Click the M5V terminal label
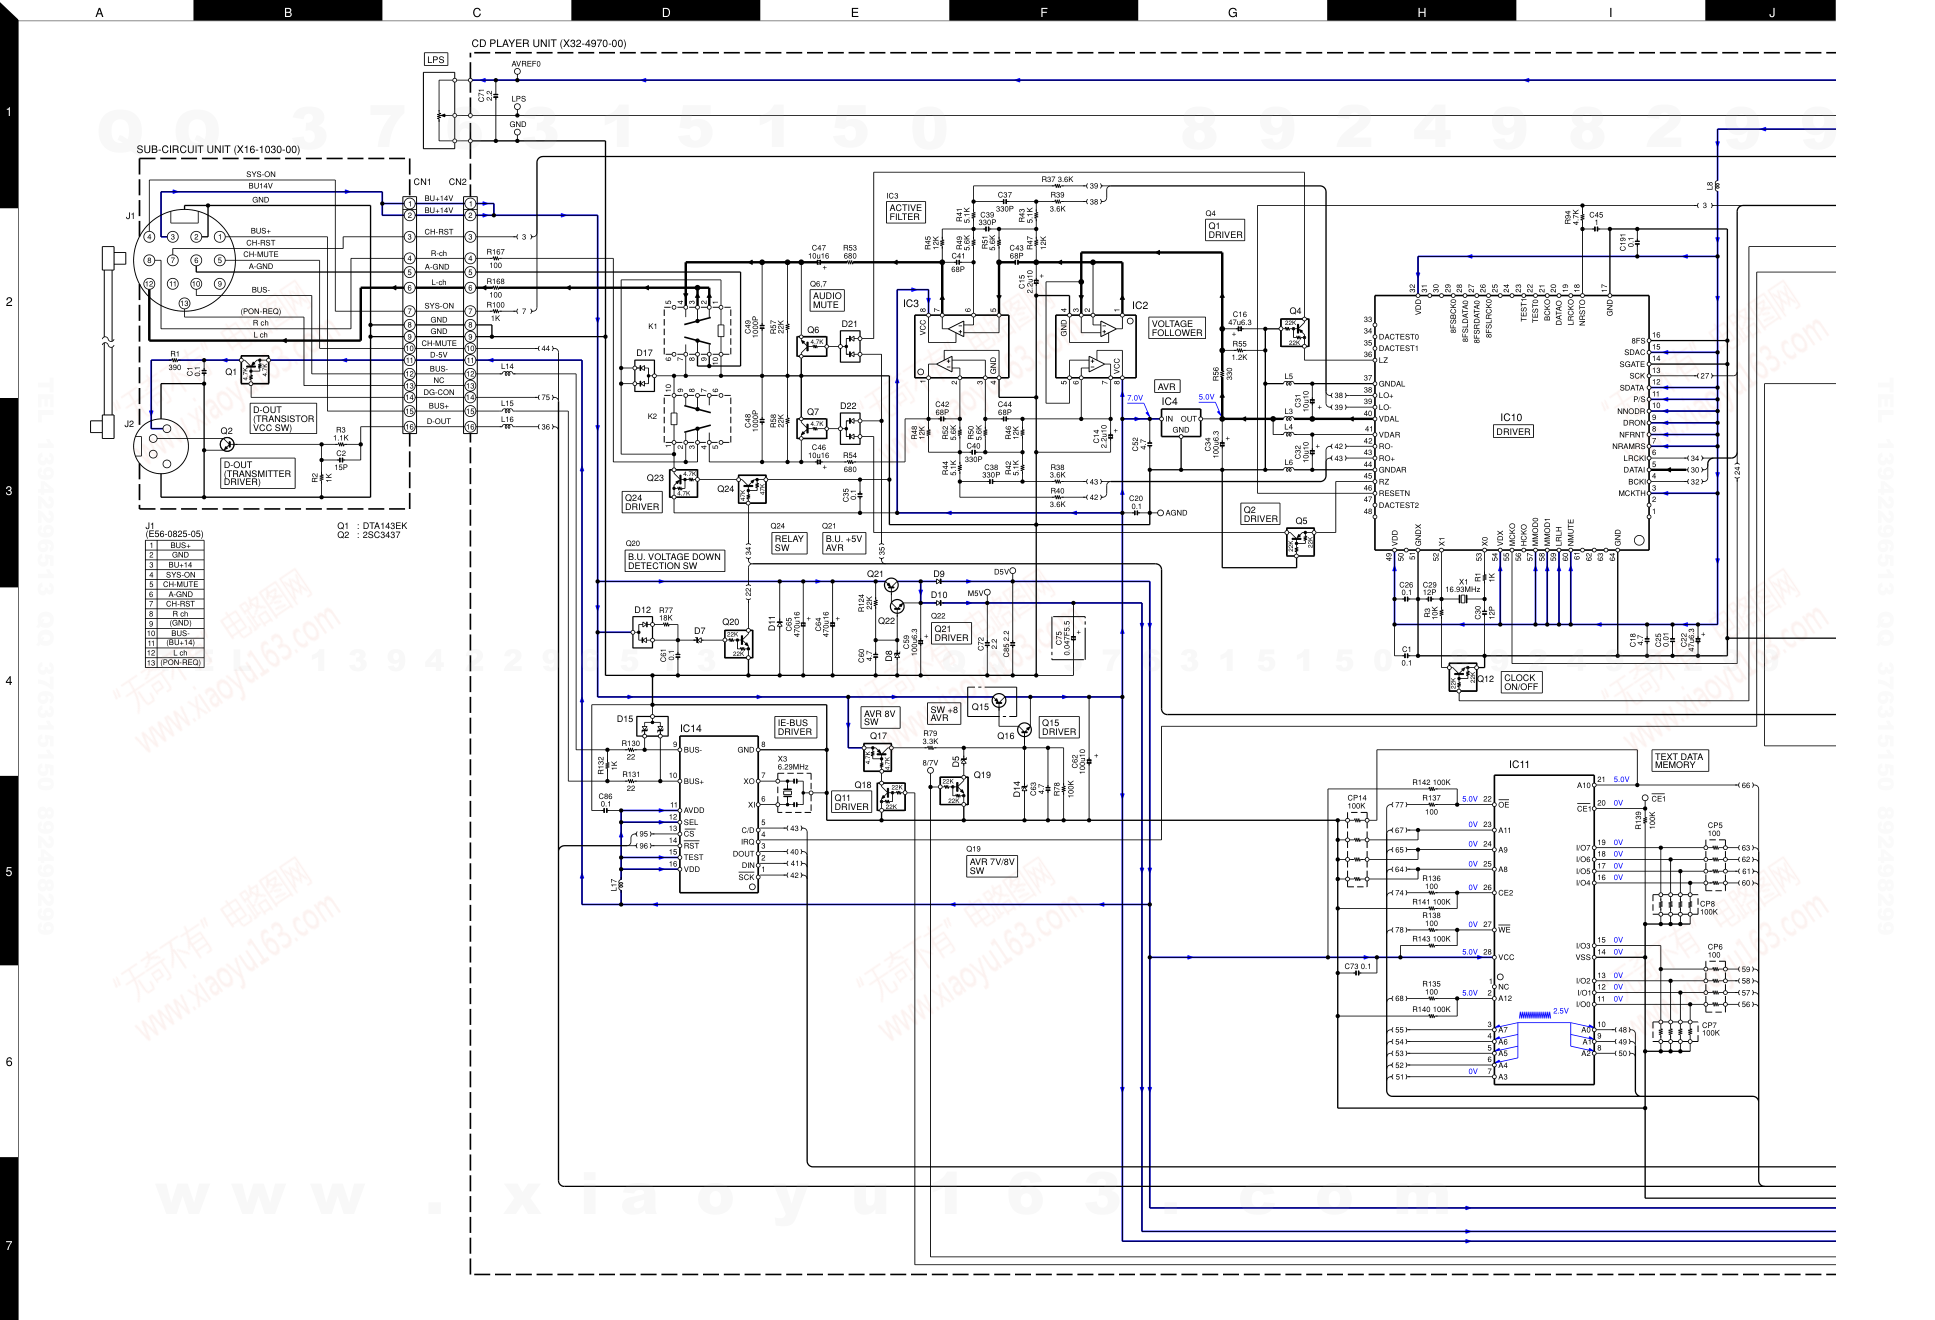The image size is (1935, 1320). tap(975, 593)
